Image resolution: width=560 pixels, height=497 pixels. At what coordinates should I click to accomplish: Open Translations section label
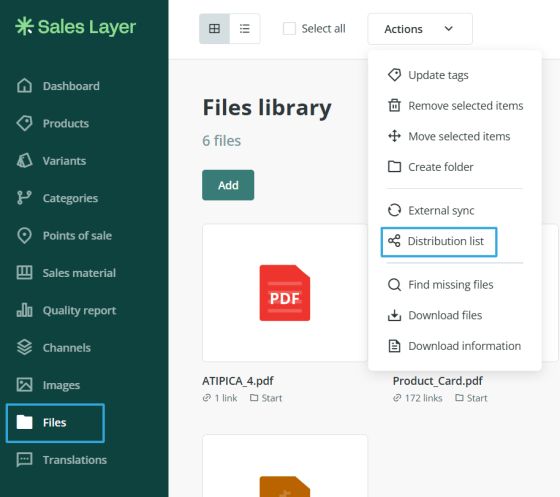point(75,460)
